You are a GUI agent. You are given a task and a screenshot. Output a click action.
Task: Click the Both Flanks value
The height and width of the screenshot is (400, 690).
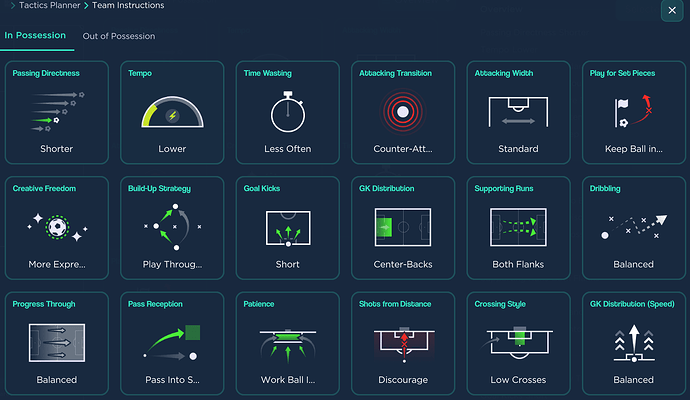click(518, 264)
